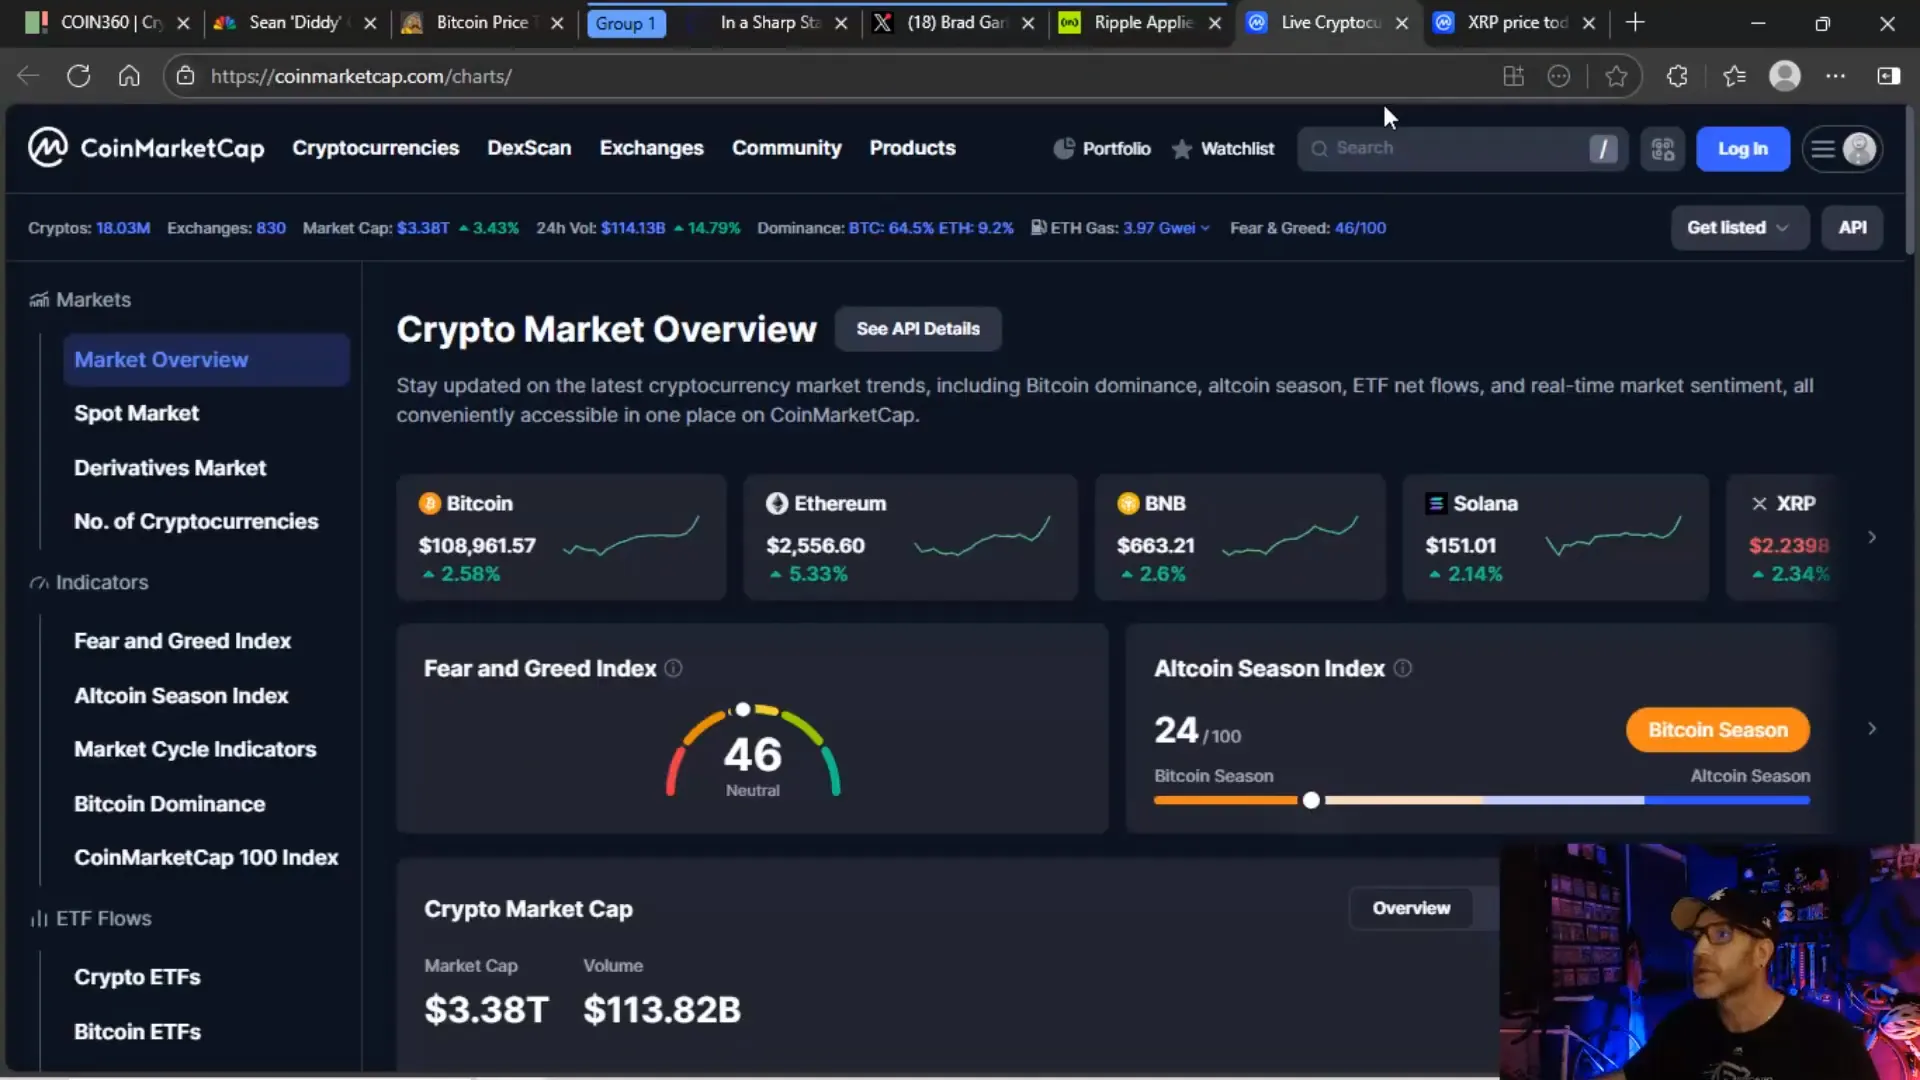1920x1080 pixels.
Task: Bookmark page with star icon
Action: tap(1616, 76)
